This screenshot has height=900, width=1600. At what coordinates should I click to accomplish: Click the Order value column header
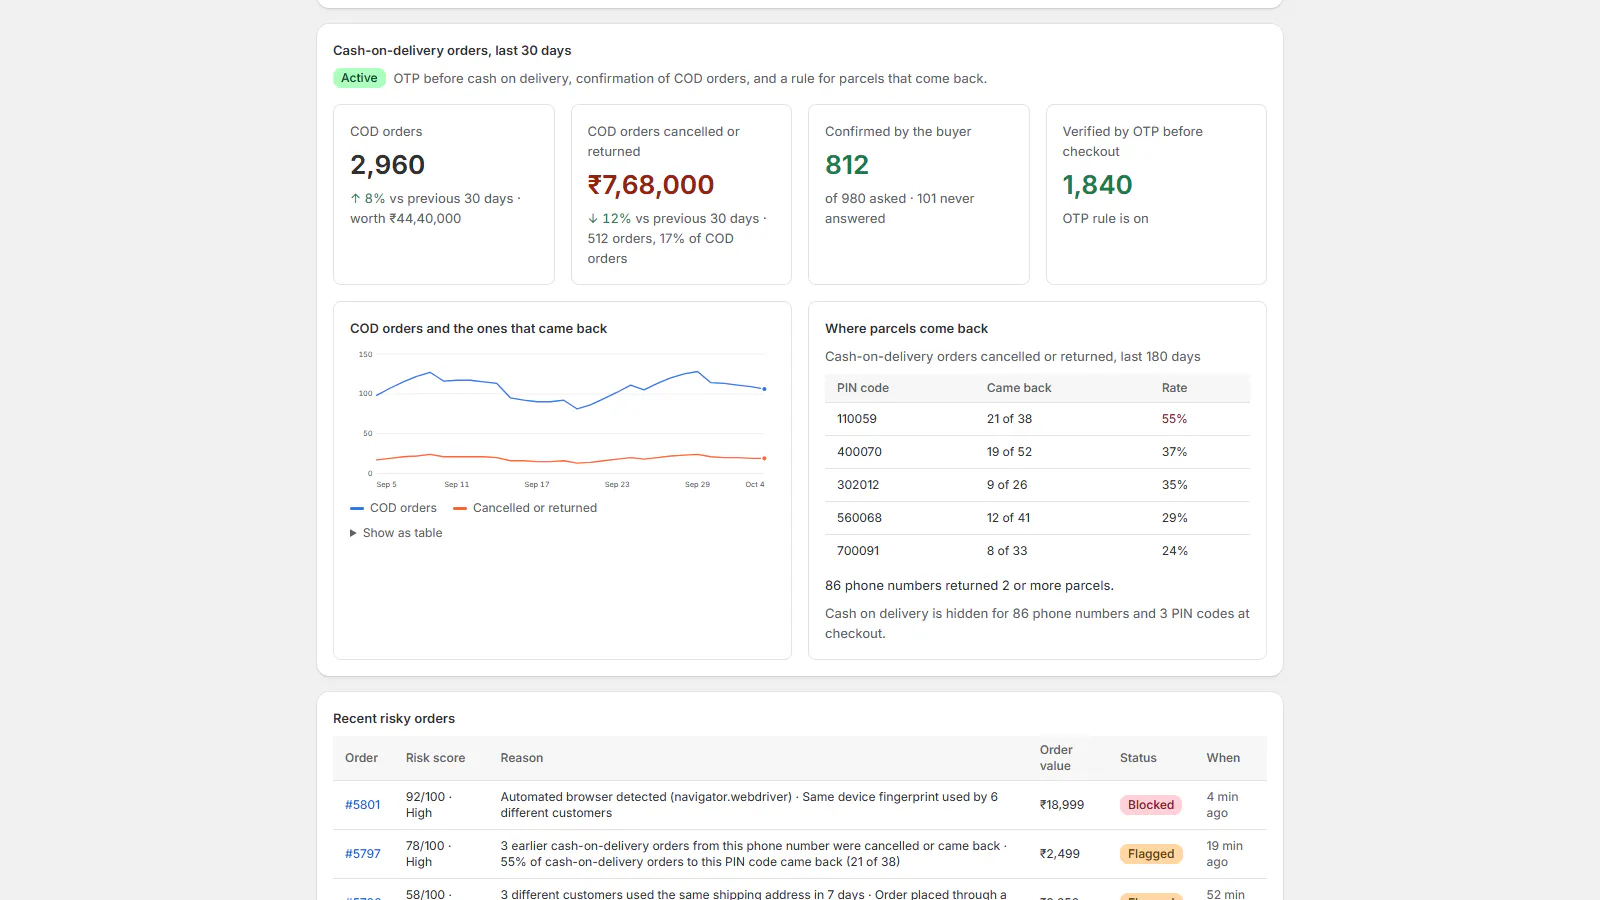(1056, 758)
